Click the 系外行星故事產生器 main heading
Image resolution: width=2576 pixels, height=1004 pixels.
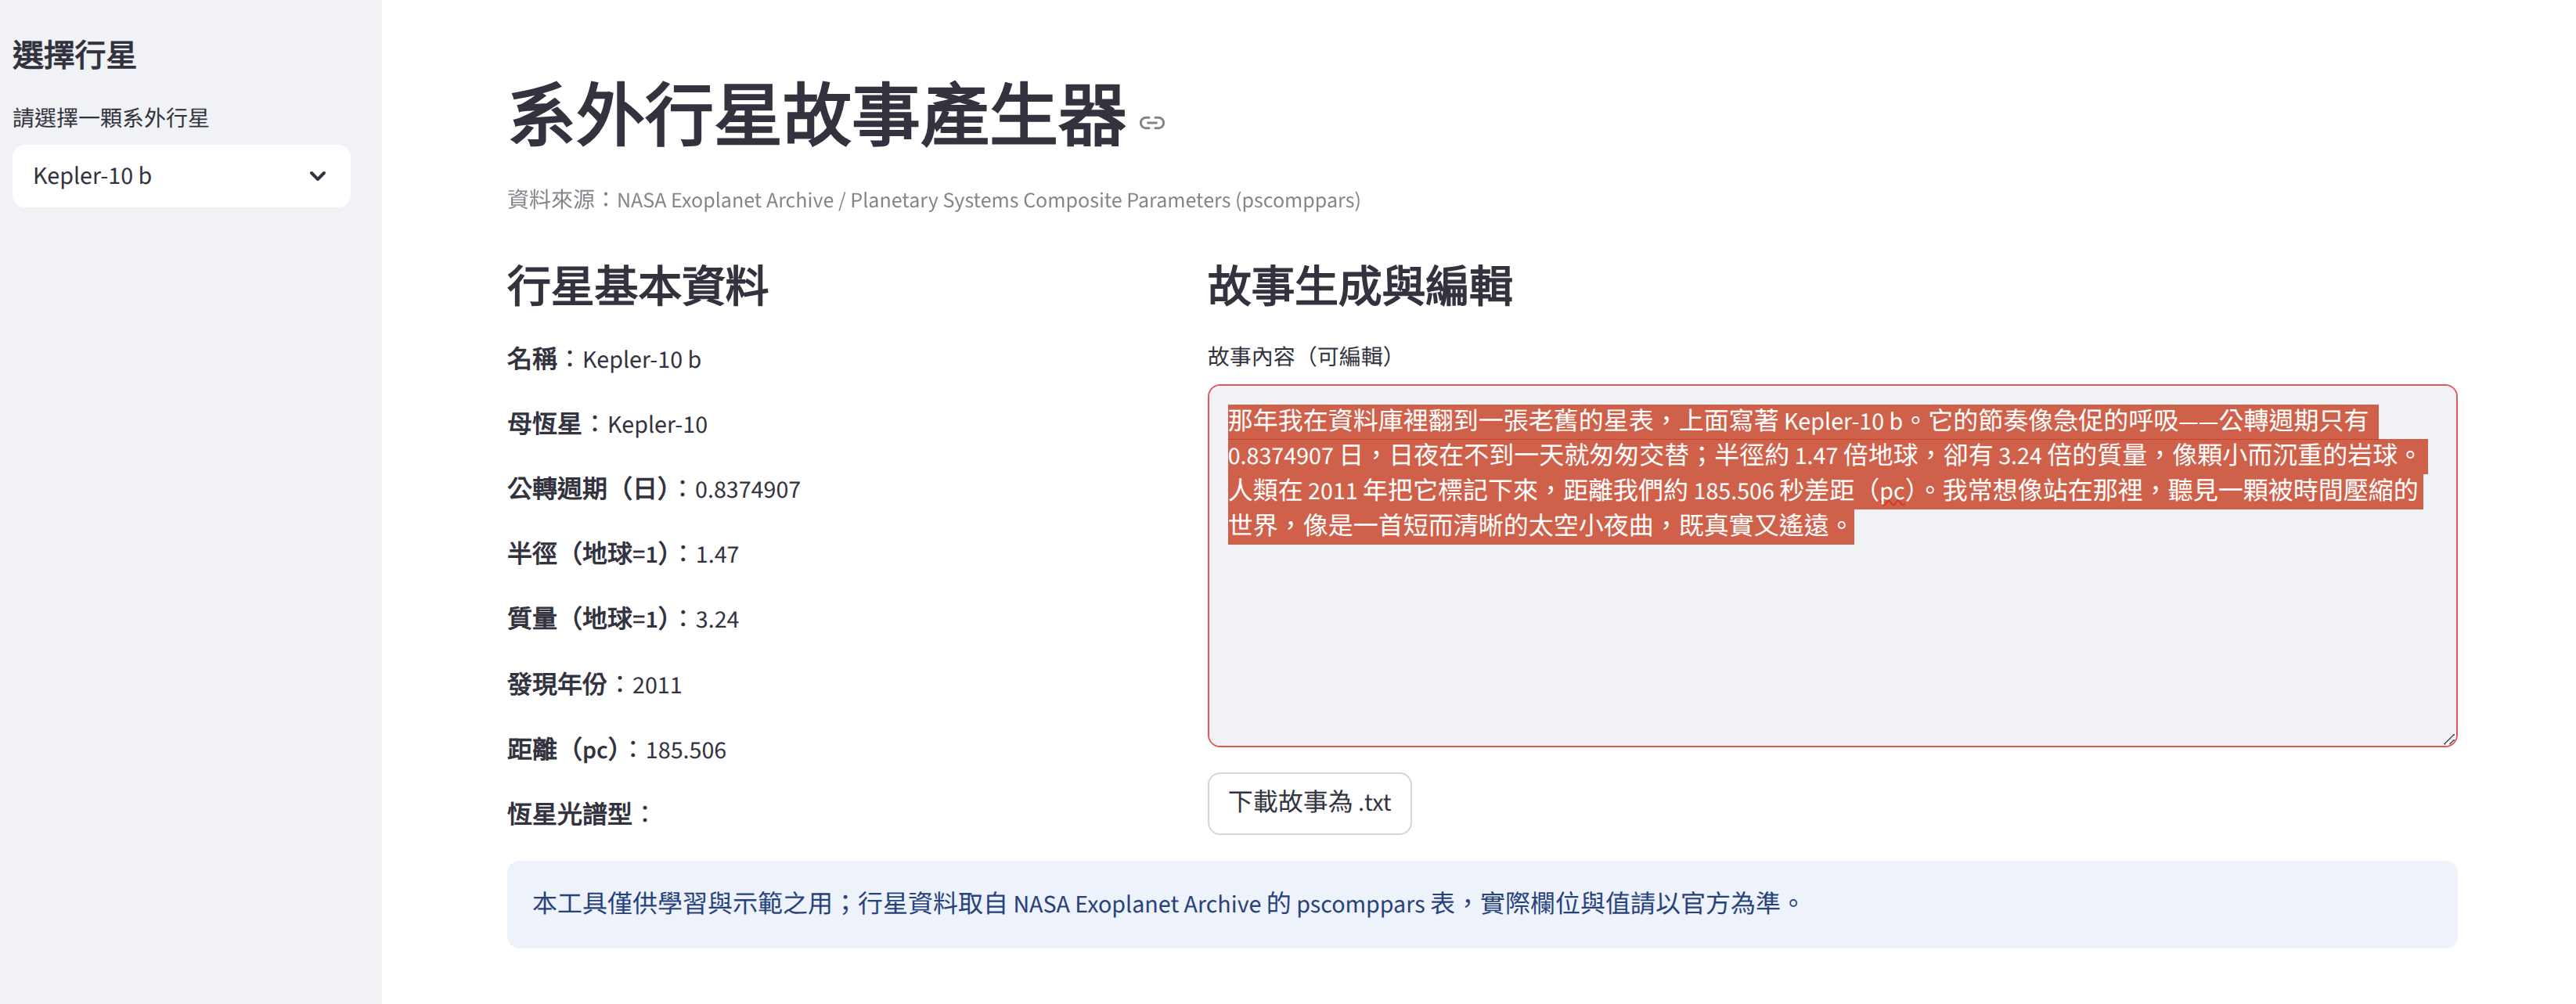coord(817,116)
